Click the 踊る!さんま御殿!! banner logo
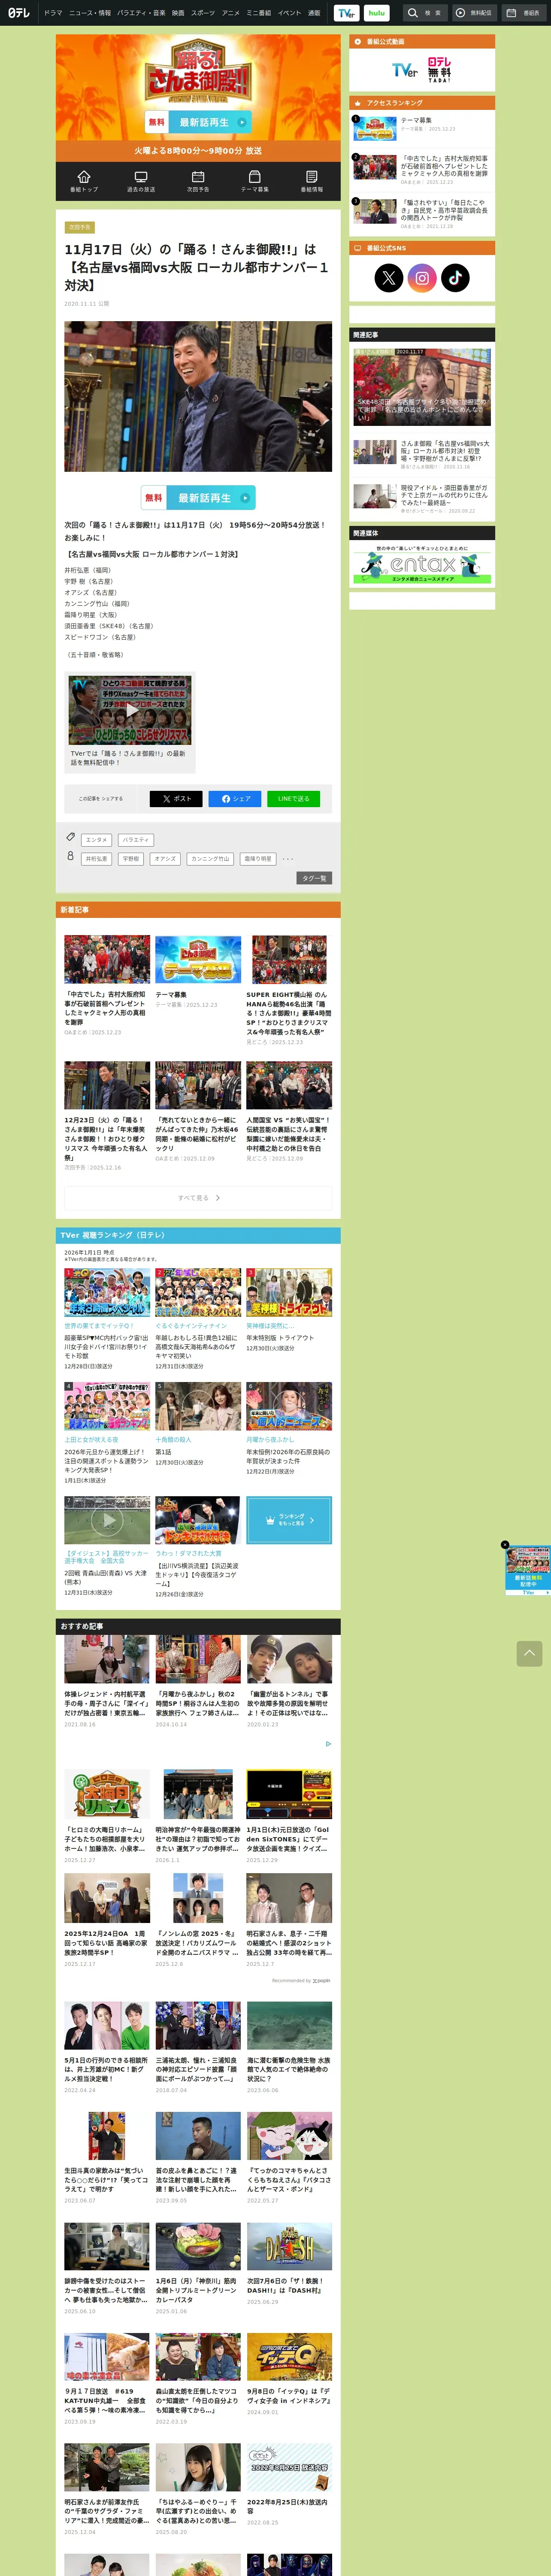Screen dimensions: 551x2576 [198, 74]
